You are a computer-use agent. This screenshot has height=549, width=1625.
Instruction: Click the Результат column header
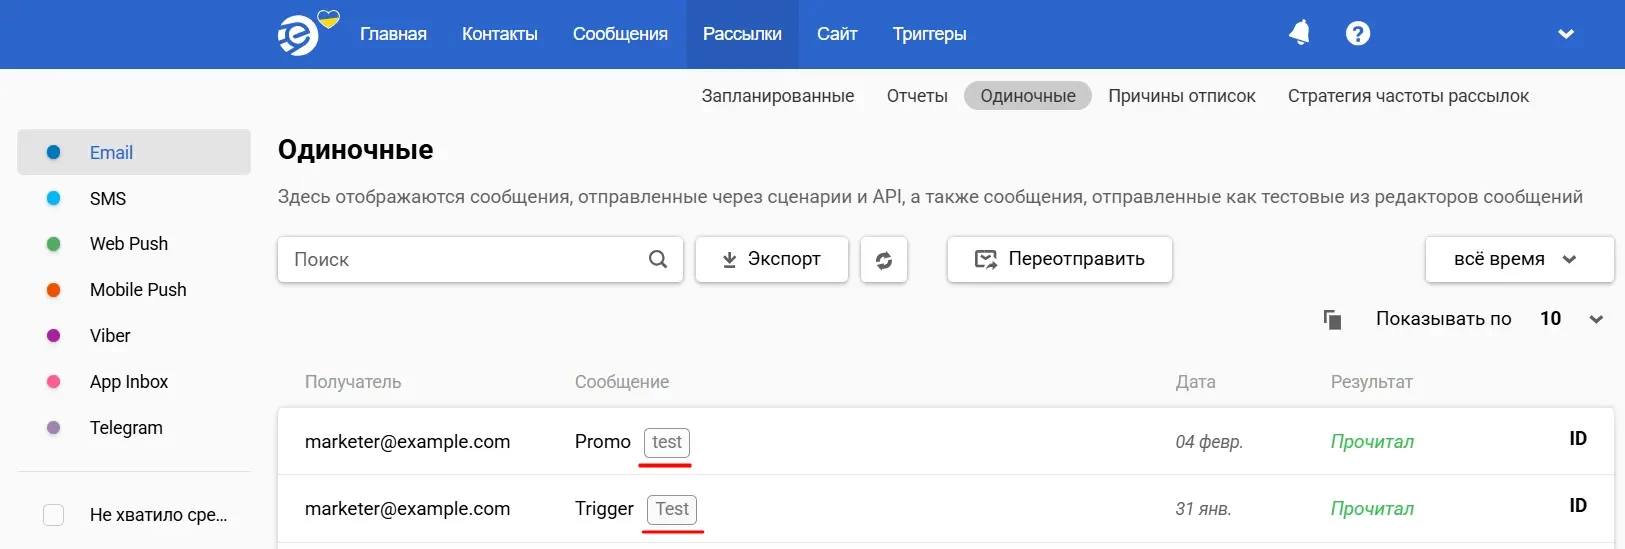1372,382
